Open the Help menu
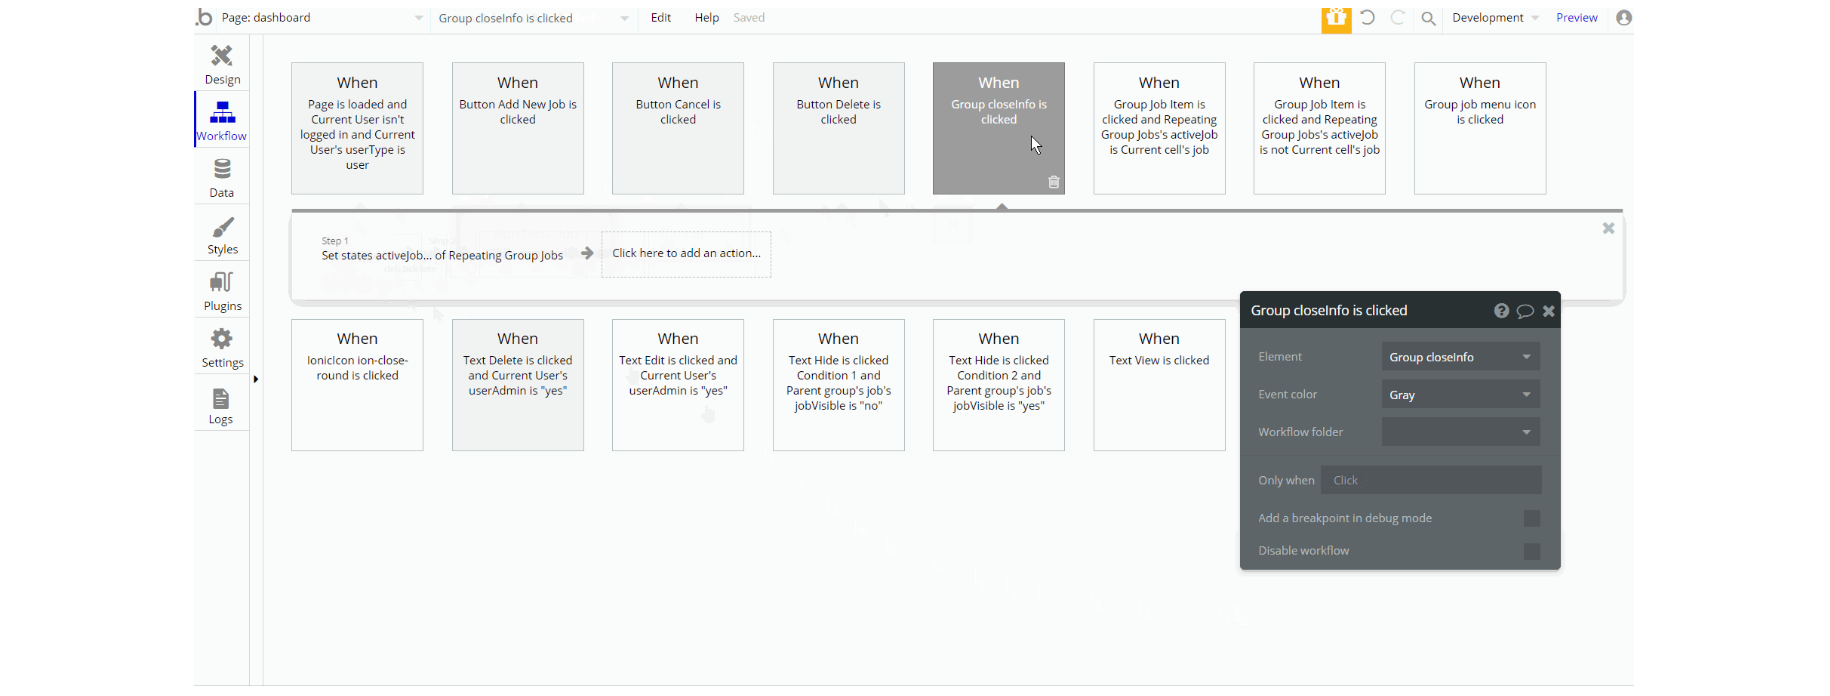This screenshot has height=696, width=1830. [x=707, y=18]
